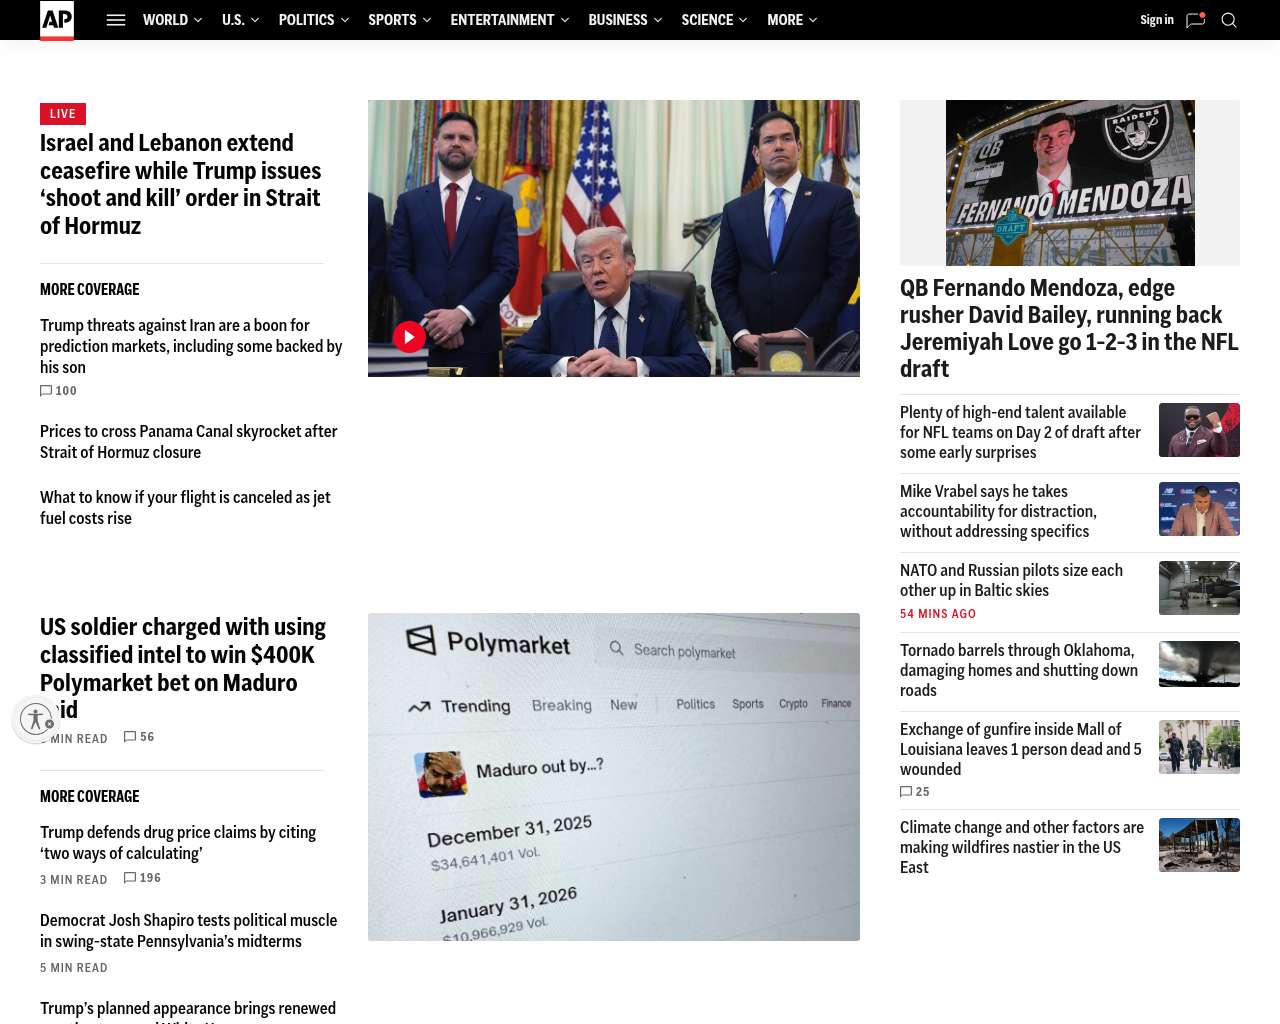1280x1024 pixels.
Task: Open Trump's planned appearance story
Action: 188,1010
